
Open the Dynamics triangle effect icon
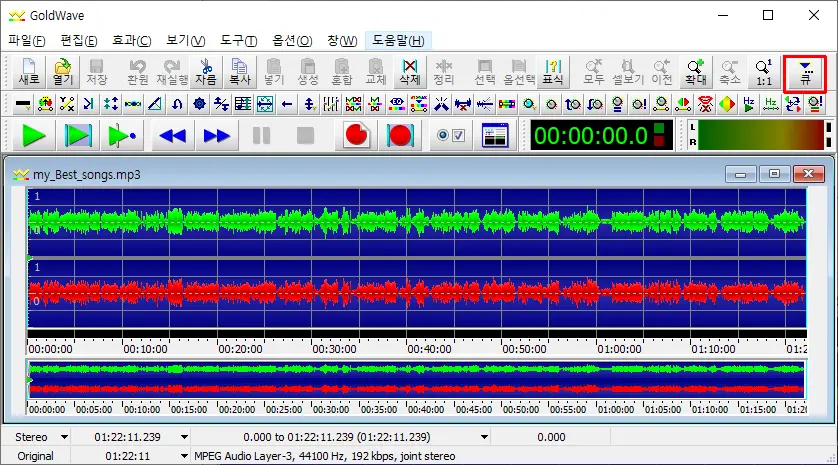(155, 104)
